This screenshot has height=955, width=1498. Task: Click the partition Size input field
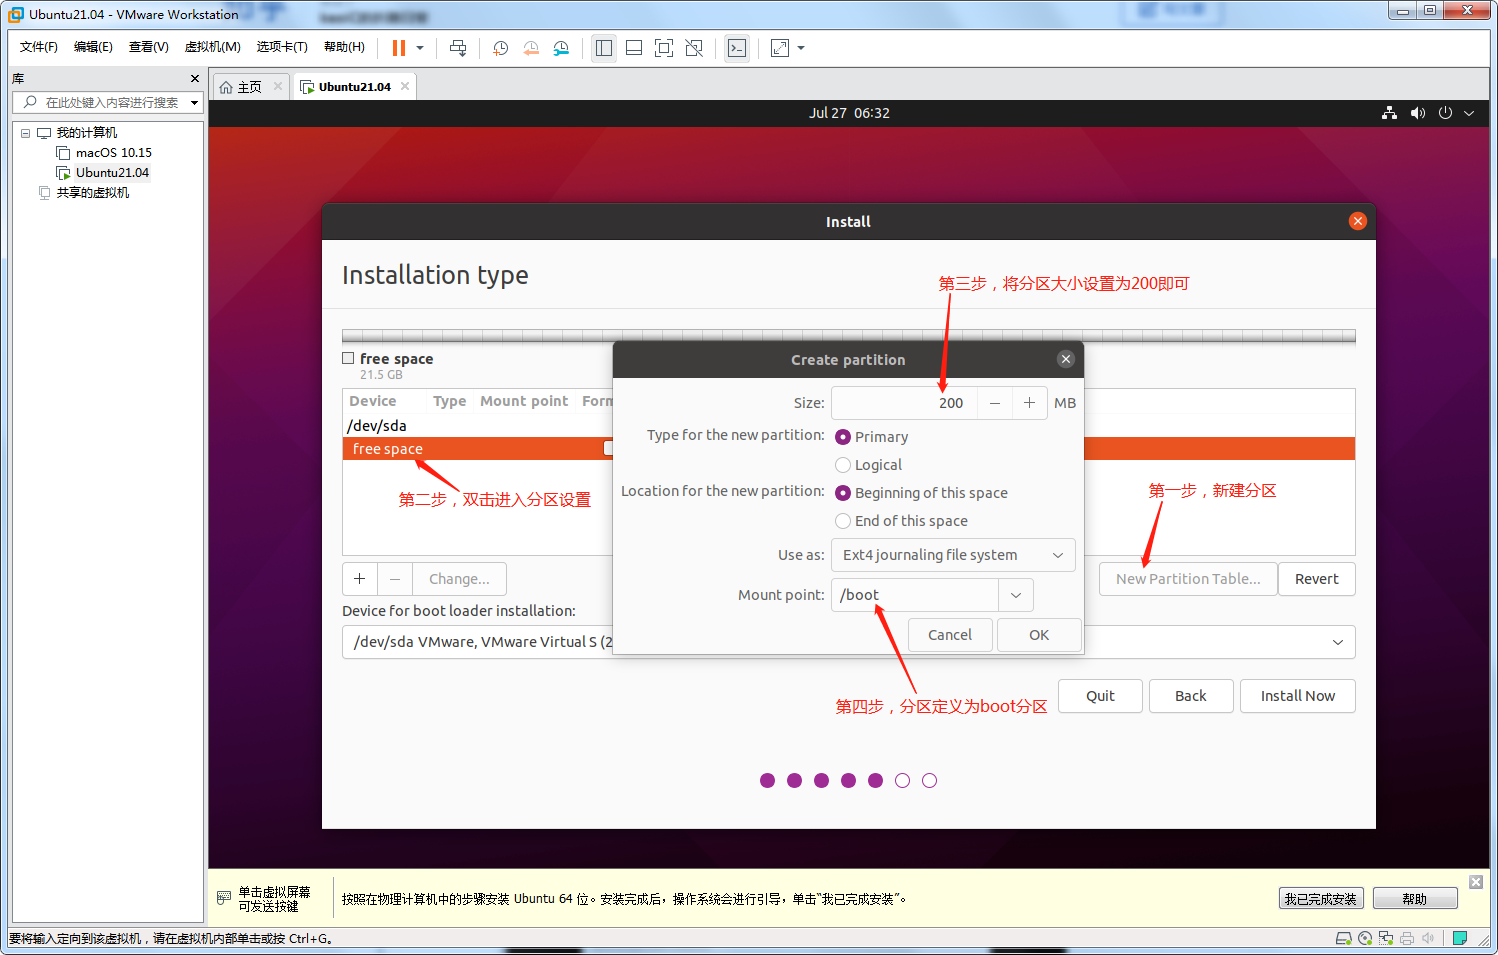(x=903, y=403)
